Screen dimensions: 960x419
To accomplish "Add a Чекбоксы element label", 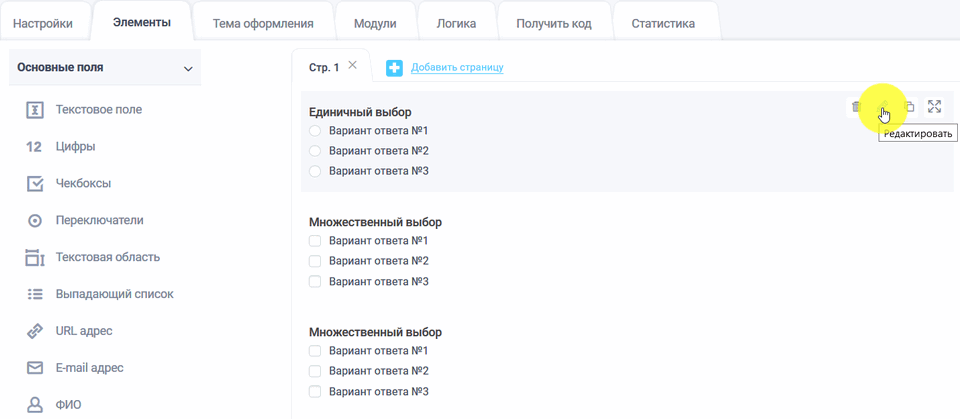I will point(83,184).
